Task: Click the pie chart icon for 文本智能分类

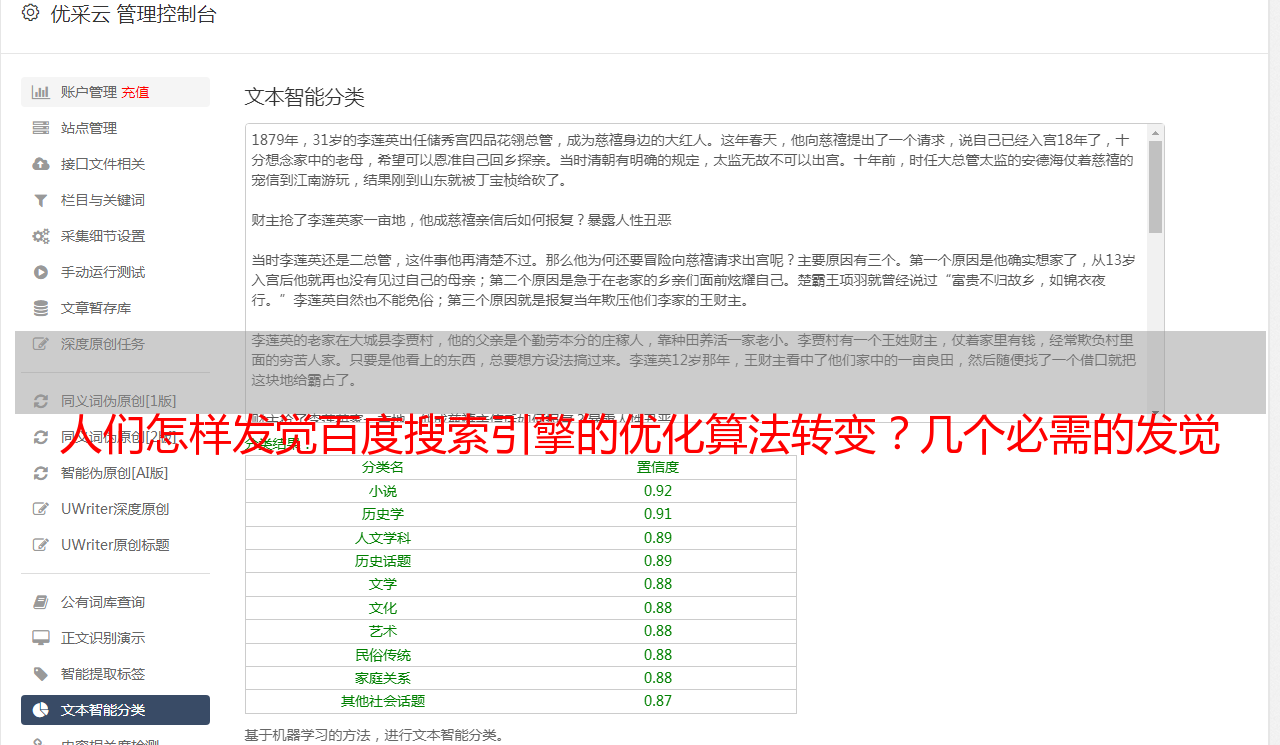Action: [41, 710]
